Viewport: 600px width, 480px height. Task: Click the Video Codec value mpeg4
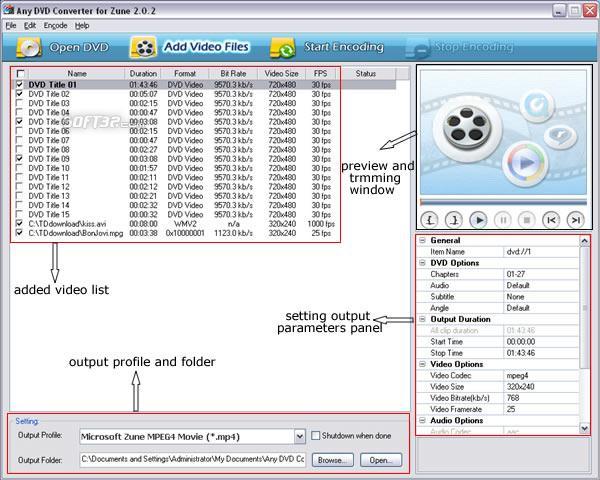(541, 376)
